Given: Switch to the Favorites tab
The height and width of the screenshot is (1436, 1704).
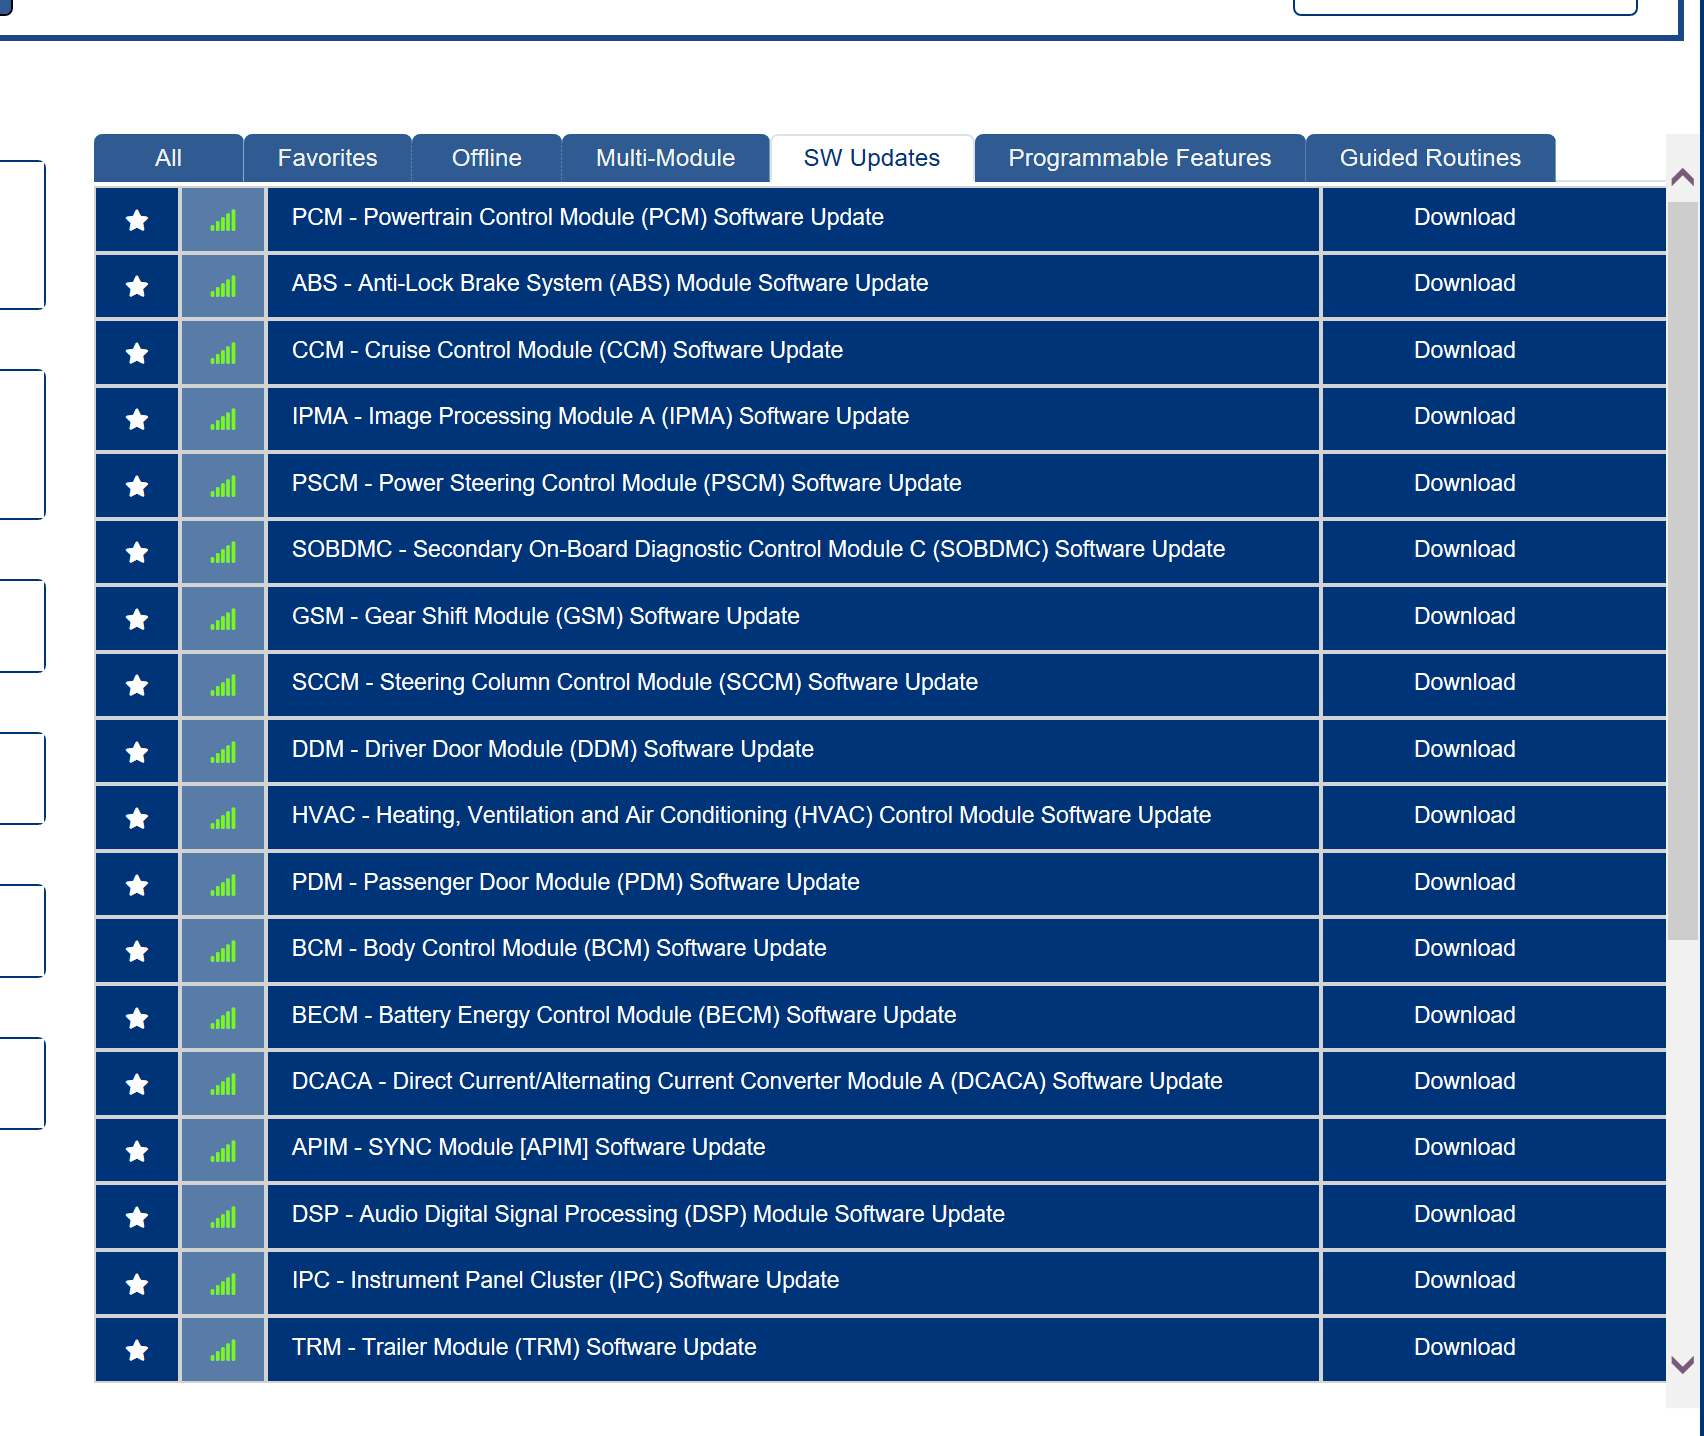Looking at the screenshot, I should [327, 158].
